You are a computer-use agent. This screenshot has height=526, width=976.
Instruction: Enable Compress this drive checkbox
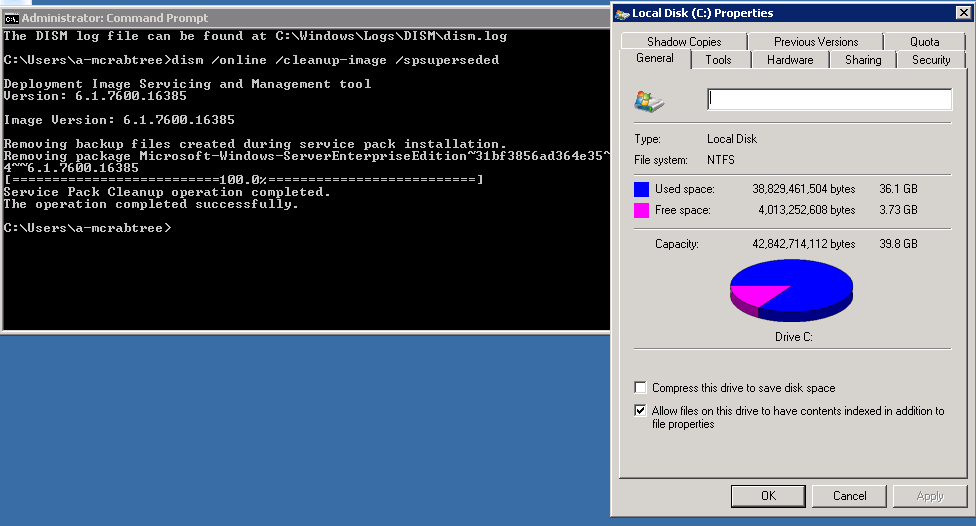coord(641,388)
